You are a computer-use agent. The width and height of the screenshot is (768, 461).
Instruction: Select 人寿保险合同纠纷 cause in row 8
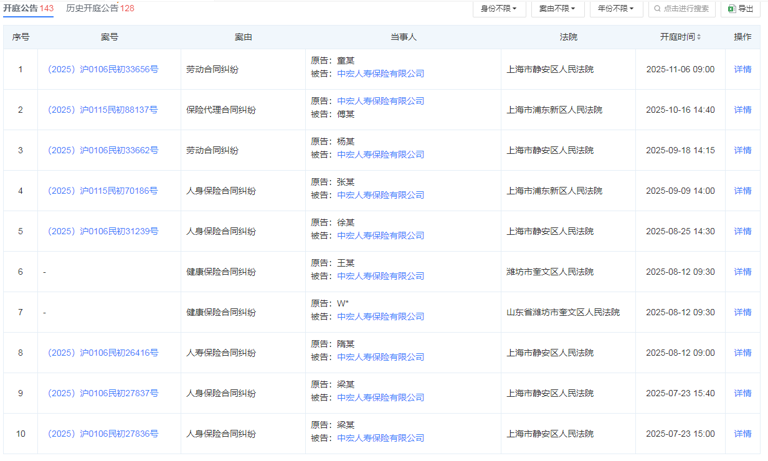tap(221, 353)
